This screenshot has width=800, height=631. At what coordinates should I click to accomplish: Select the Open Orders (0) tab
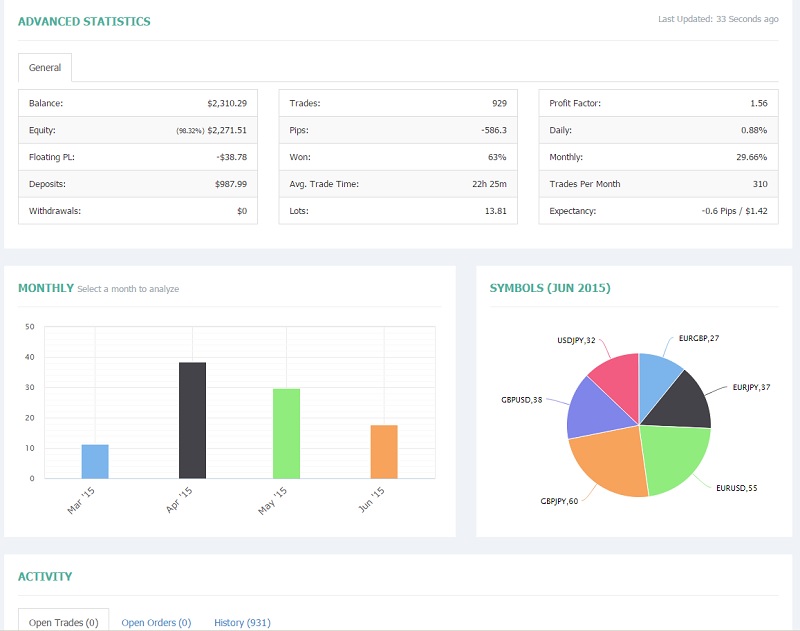pyautogui.click(x=156, y=622)
